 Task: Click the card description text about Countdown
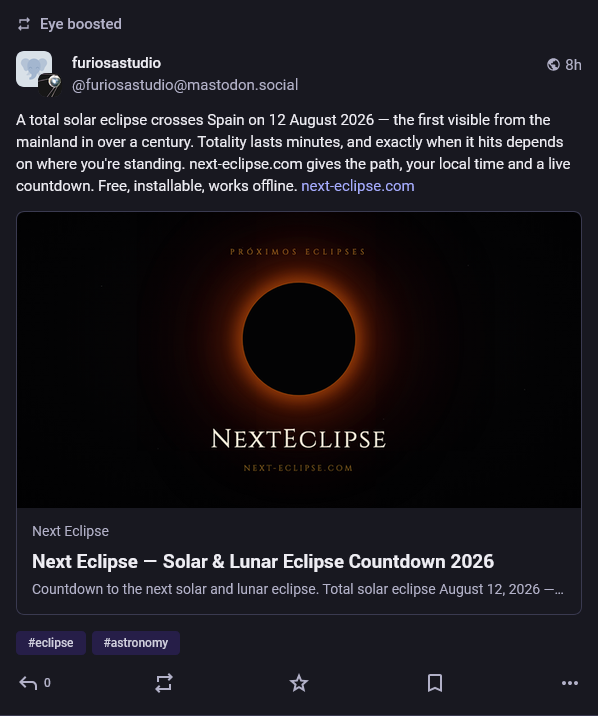(x=298, y=589)
